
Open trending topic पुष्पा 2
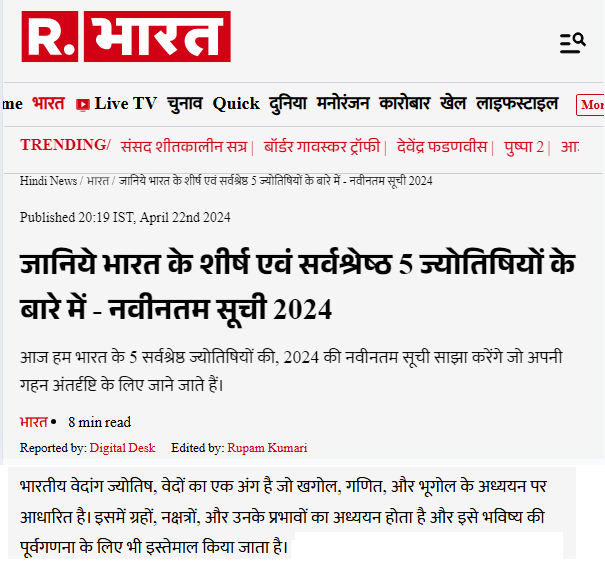point(524,147)
